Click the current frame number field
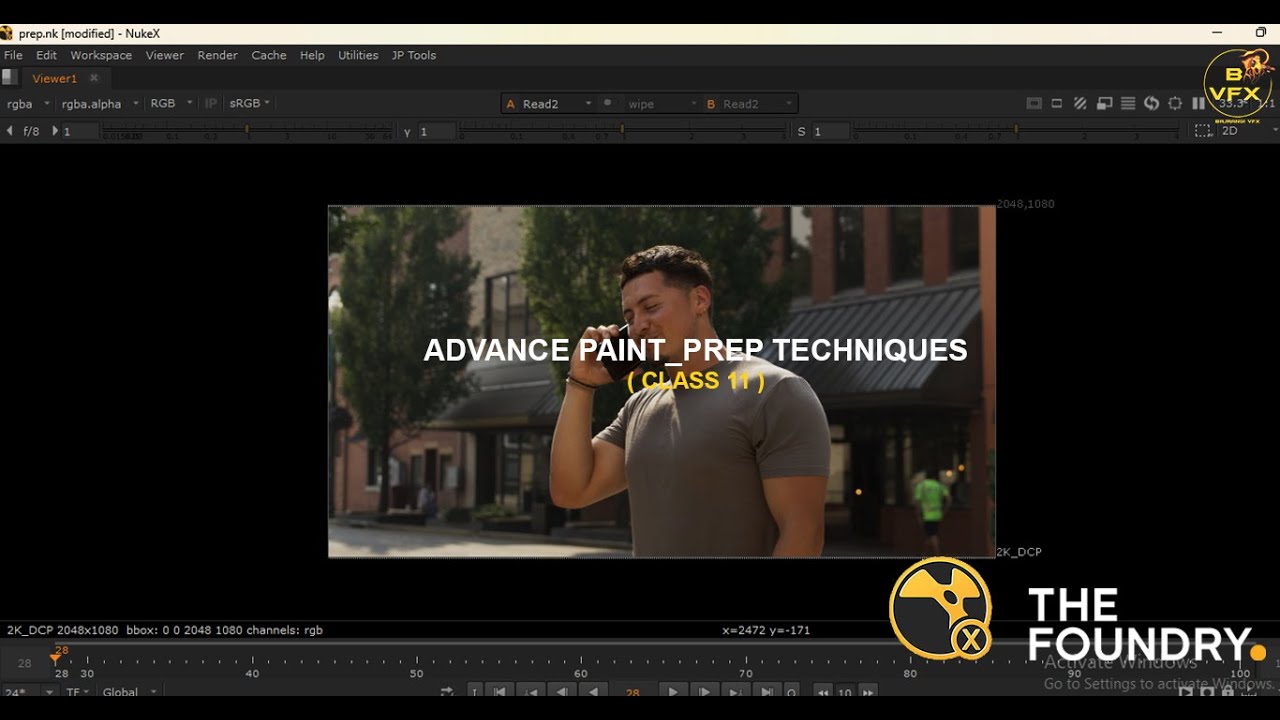Image resolution: width=1280 pixels, height=720 pixels. pyautogui.click(x=632, y=692)
